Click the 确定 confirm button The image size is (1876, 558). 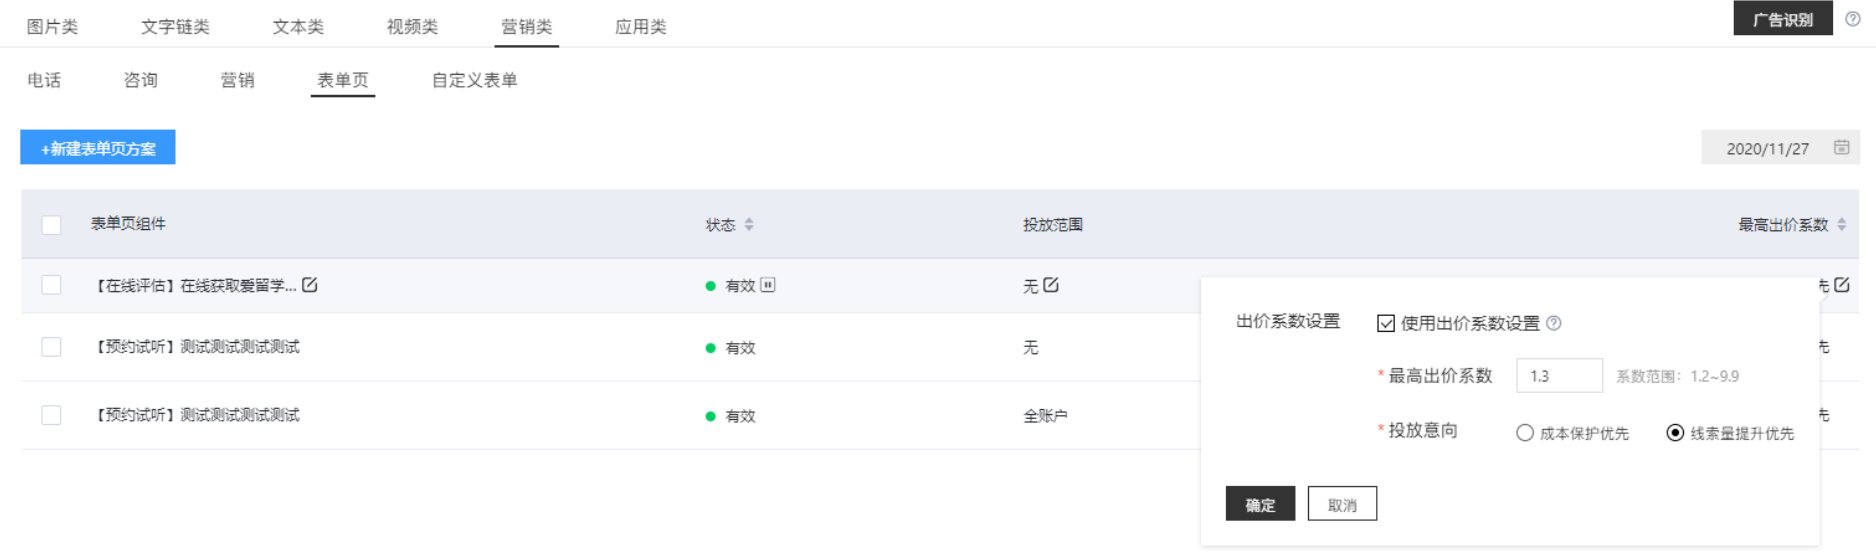(1260, 504)
